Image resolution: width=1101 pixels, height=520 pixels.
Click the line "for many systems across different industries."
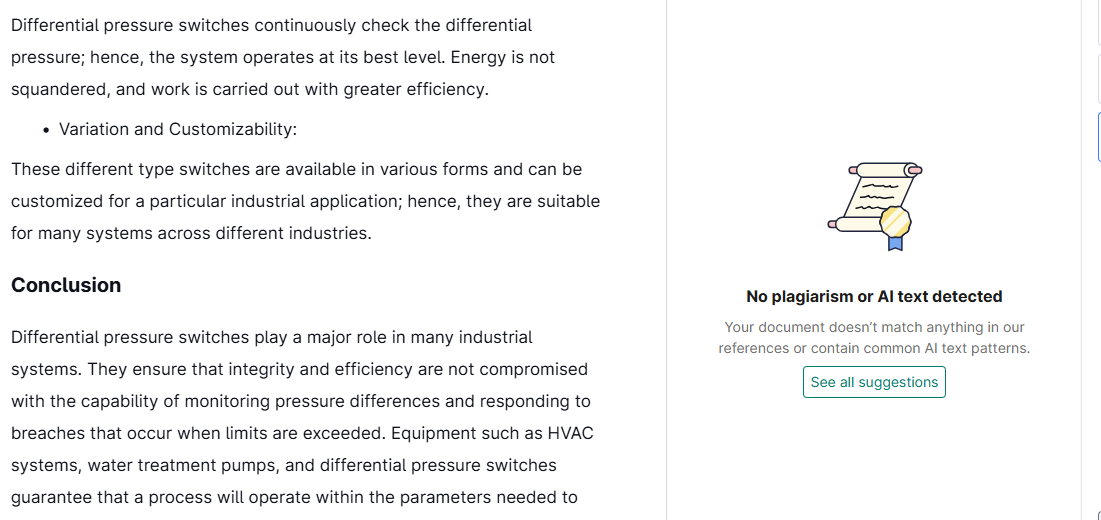coord(191,234)
